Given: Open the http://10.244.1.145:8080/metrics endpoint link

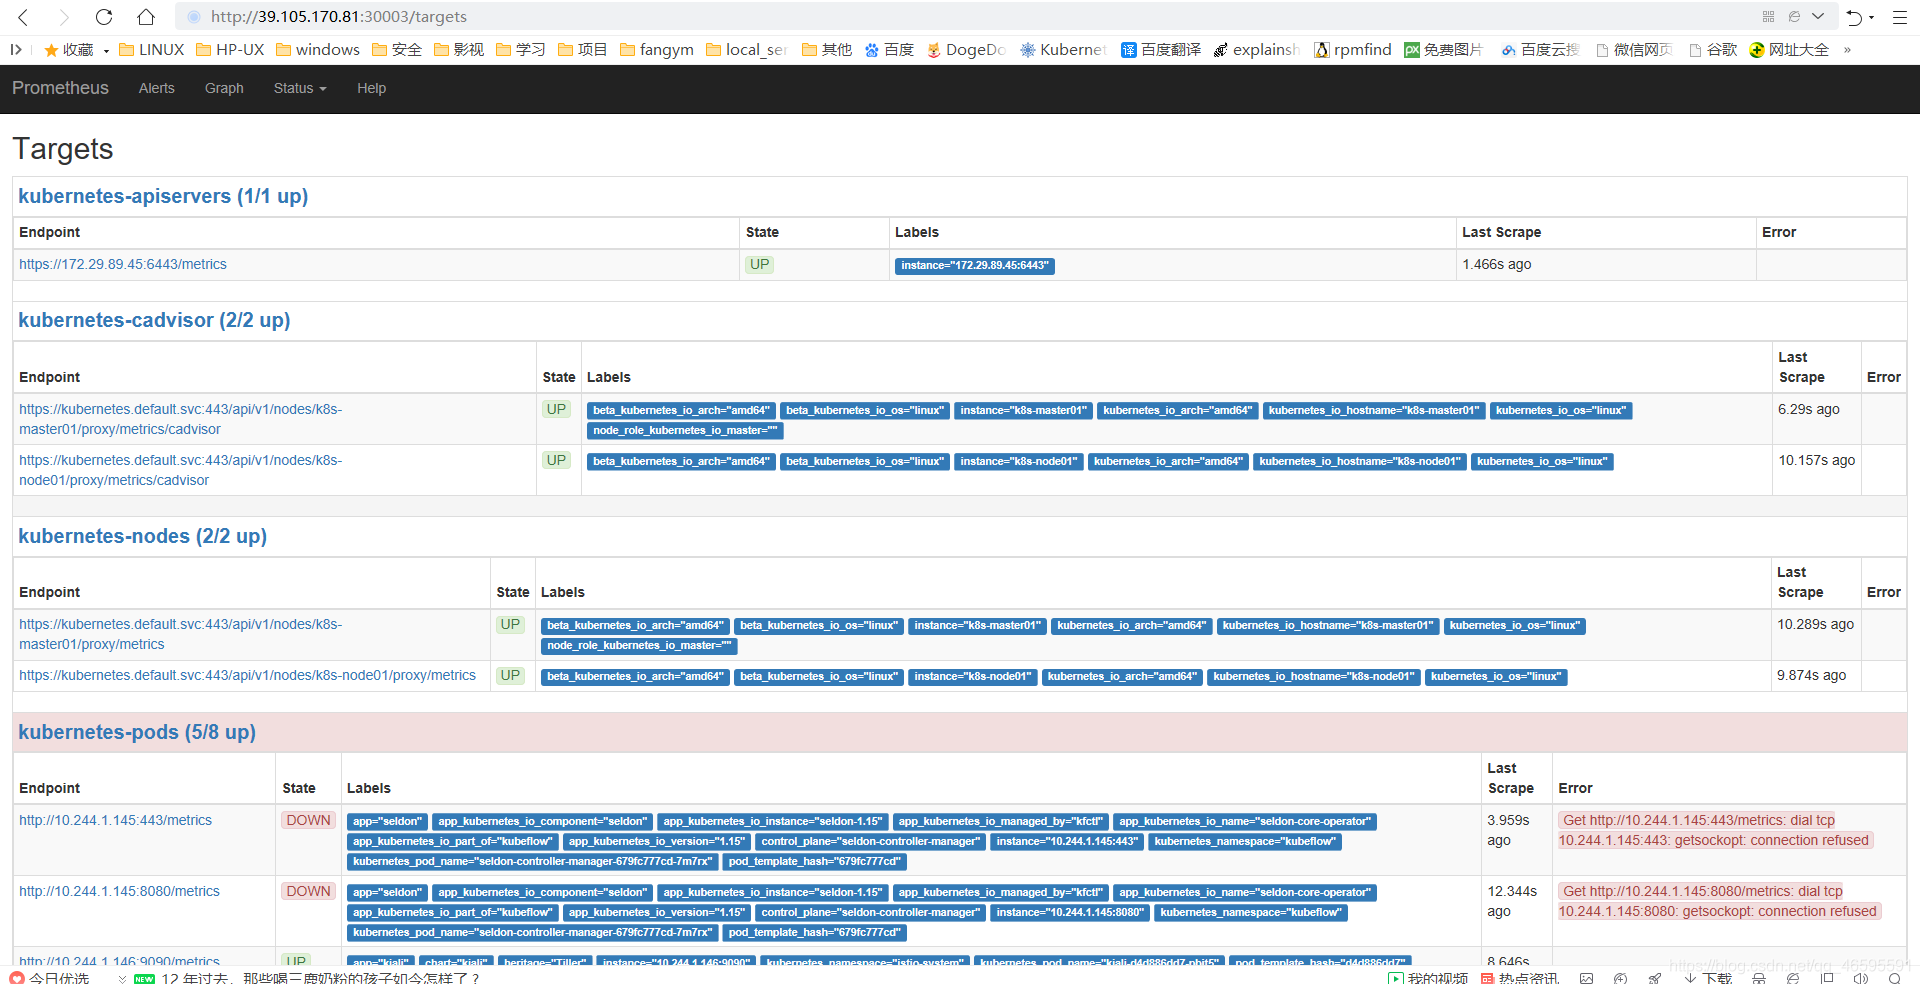Looking at the screenshot, I should (119, 891).
